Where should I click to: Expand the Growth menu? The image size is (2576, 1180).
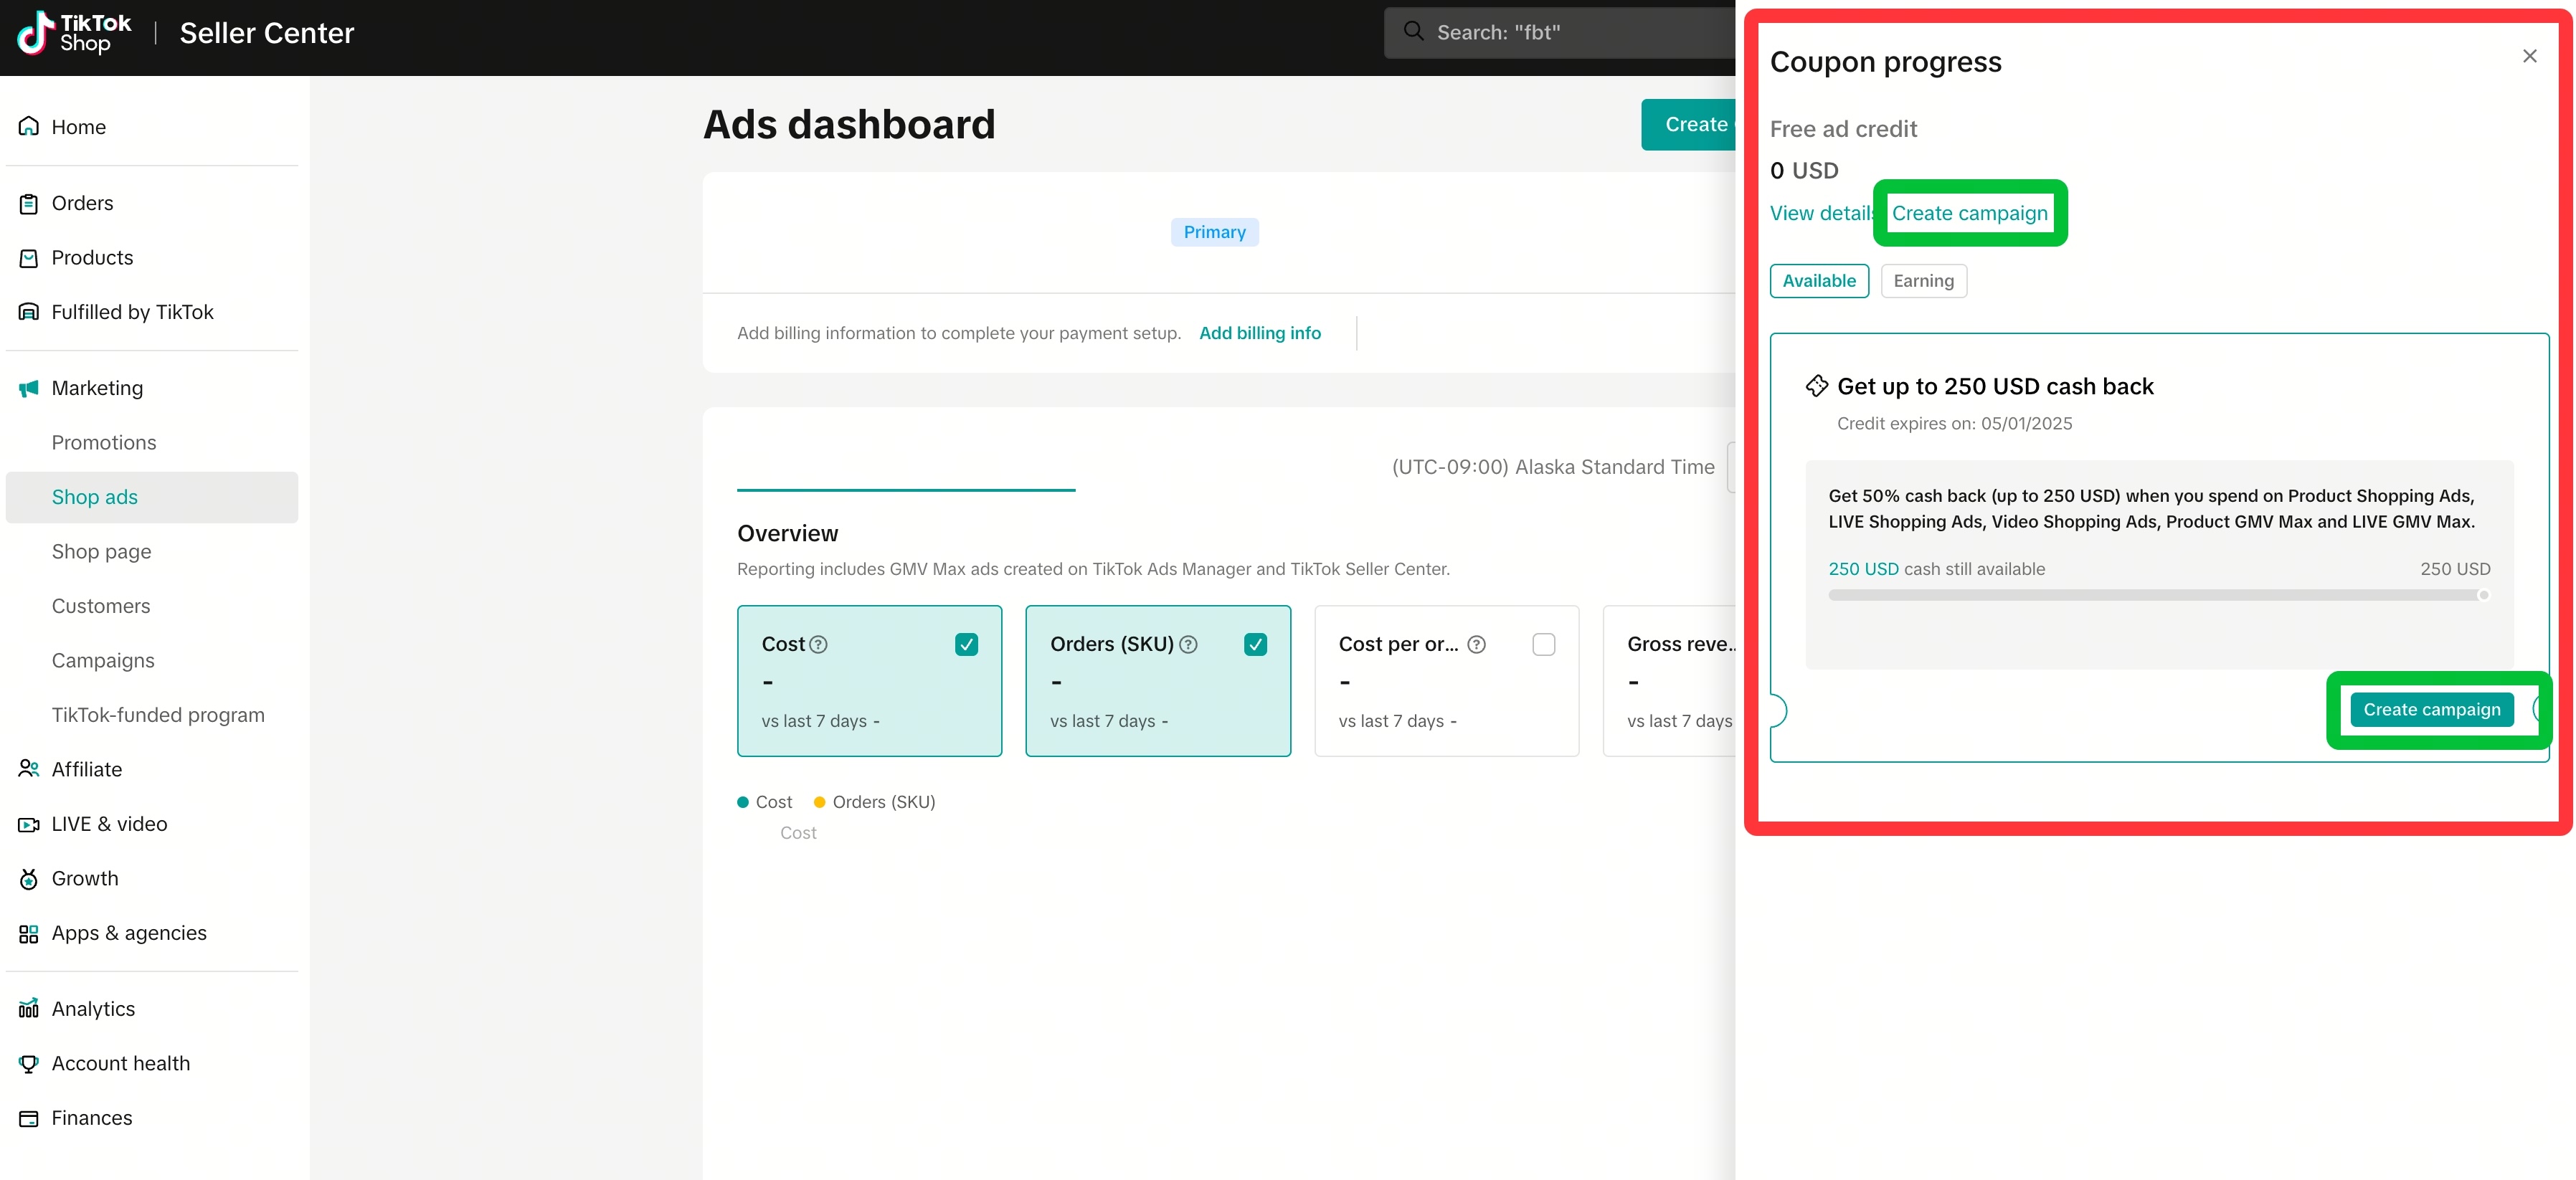pos(152,878)
